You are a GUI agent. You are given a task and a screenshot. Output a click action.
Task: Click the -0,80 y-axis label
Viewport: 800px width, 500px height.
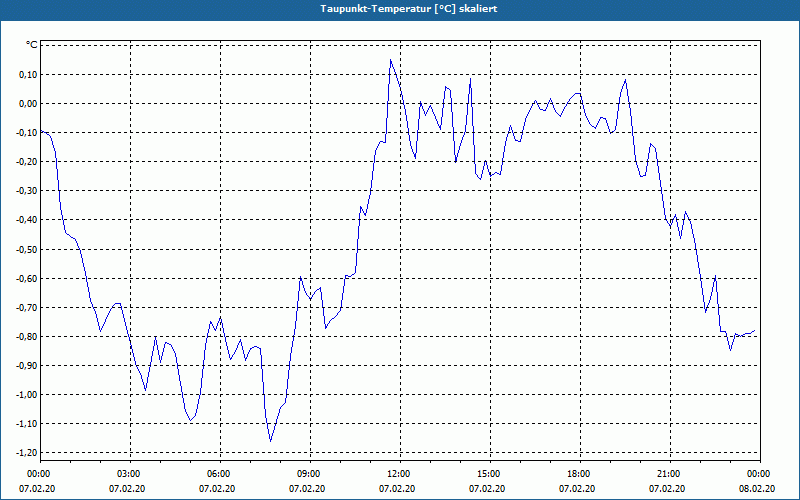tap(27, 337)
